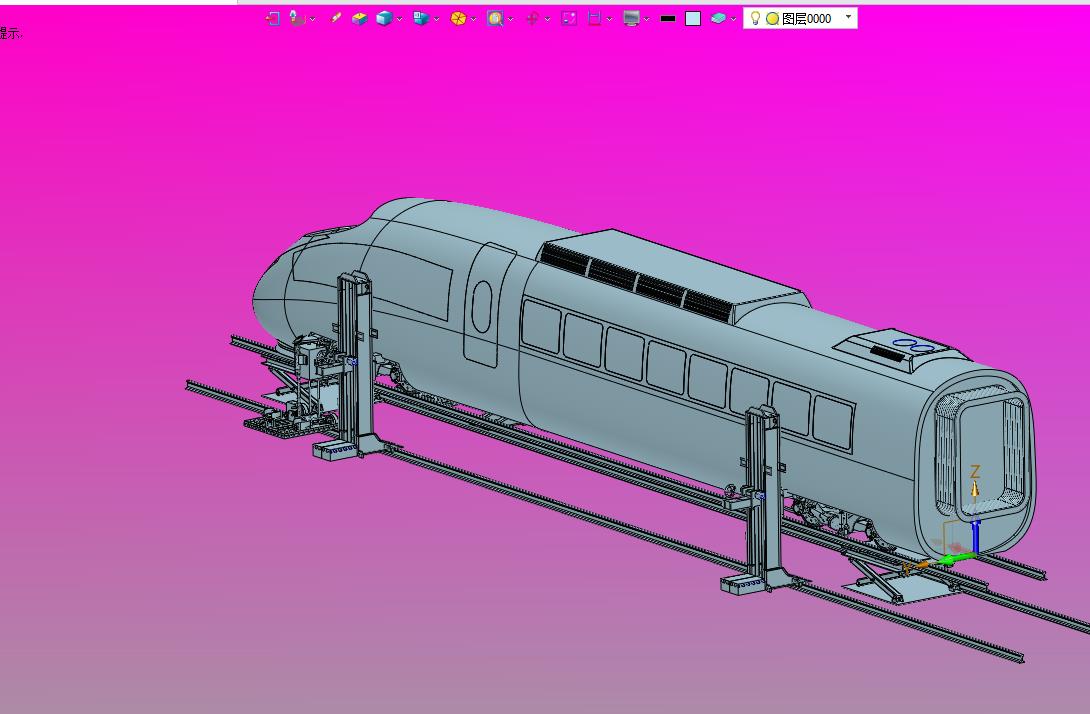The height and width of the screenshot is (714, 1090).
Task: Click the yellow-topped box icon
Action: (x=360, y=18)
